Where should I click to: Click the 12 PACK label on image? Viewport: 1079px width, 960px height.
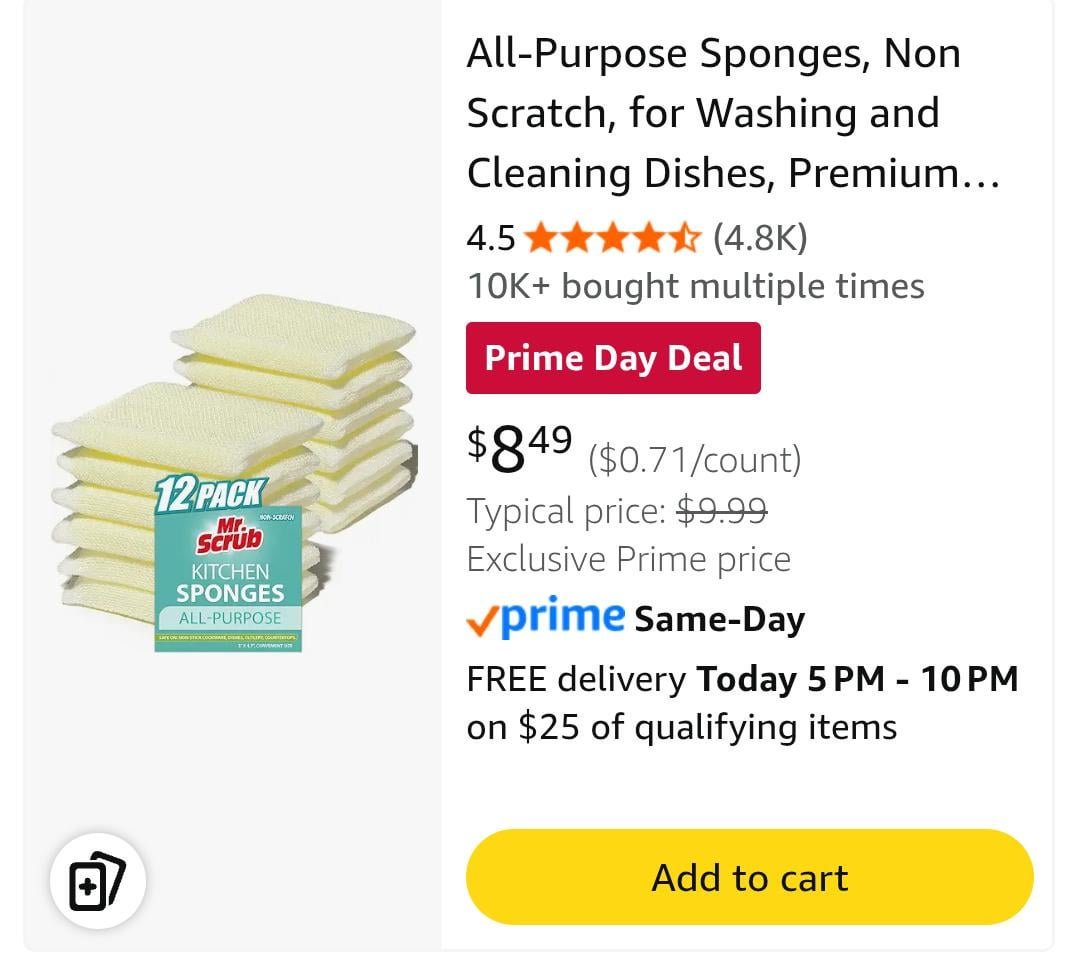[210, 493]
